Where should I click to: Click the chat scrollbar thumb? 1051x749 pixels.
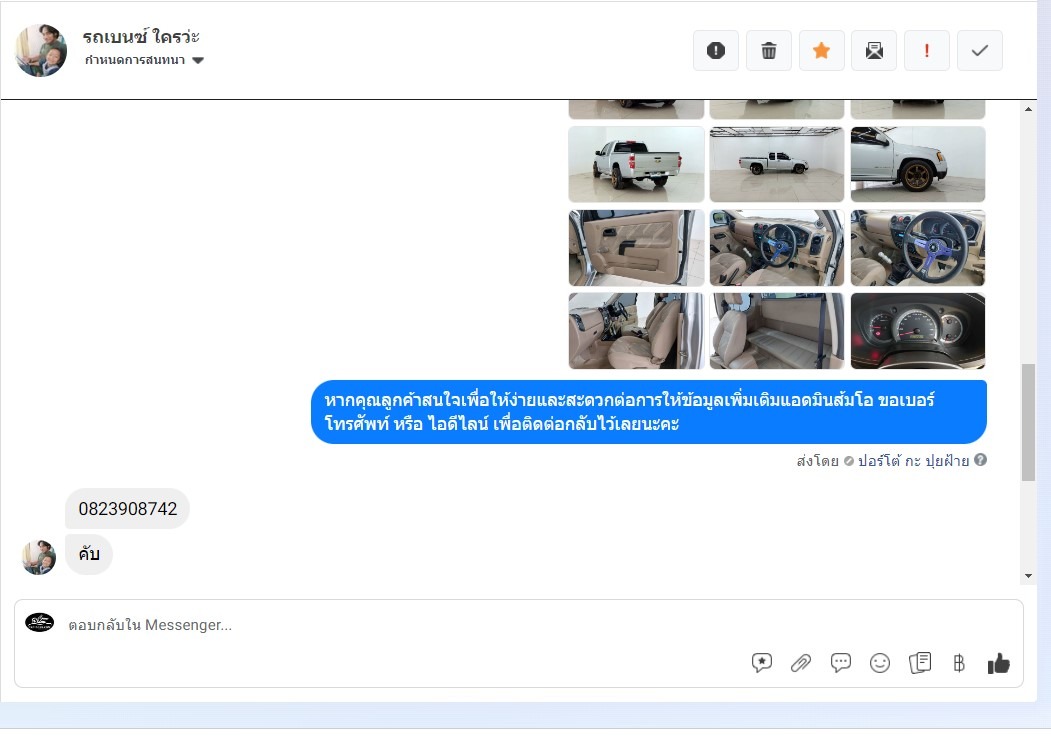point(1028,422)
